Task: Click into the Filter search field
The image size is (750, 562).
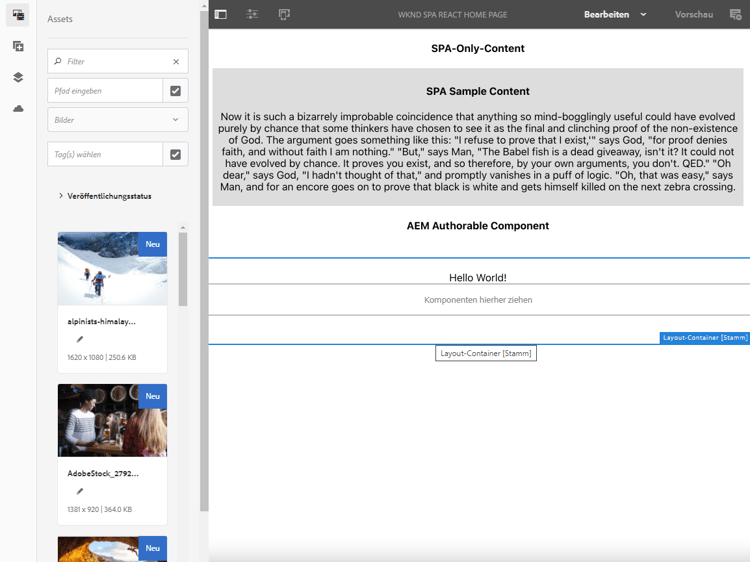Action: (118, 61)
